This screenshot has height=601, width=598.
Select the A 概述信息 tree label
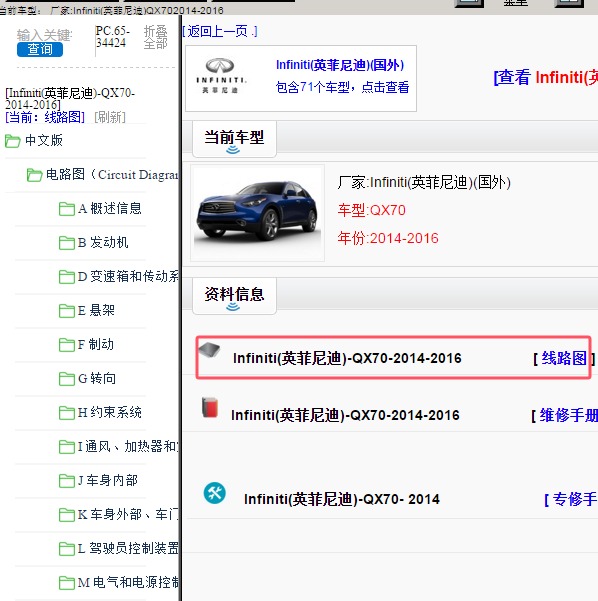[x=110, y=209]
